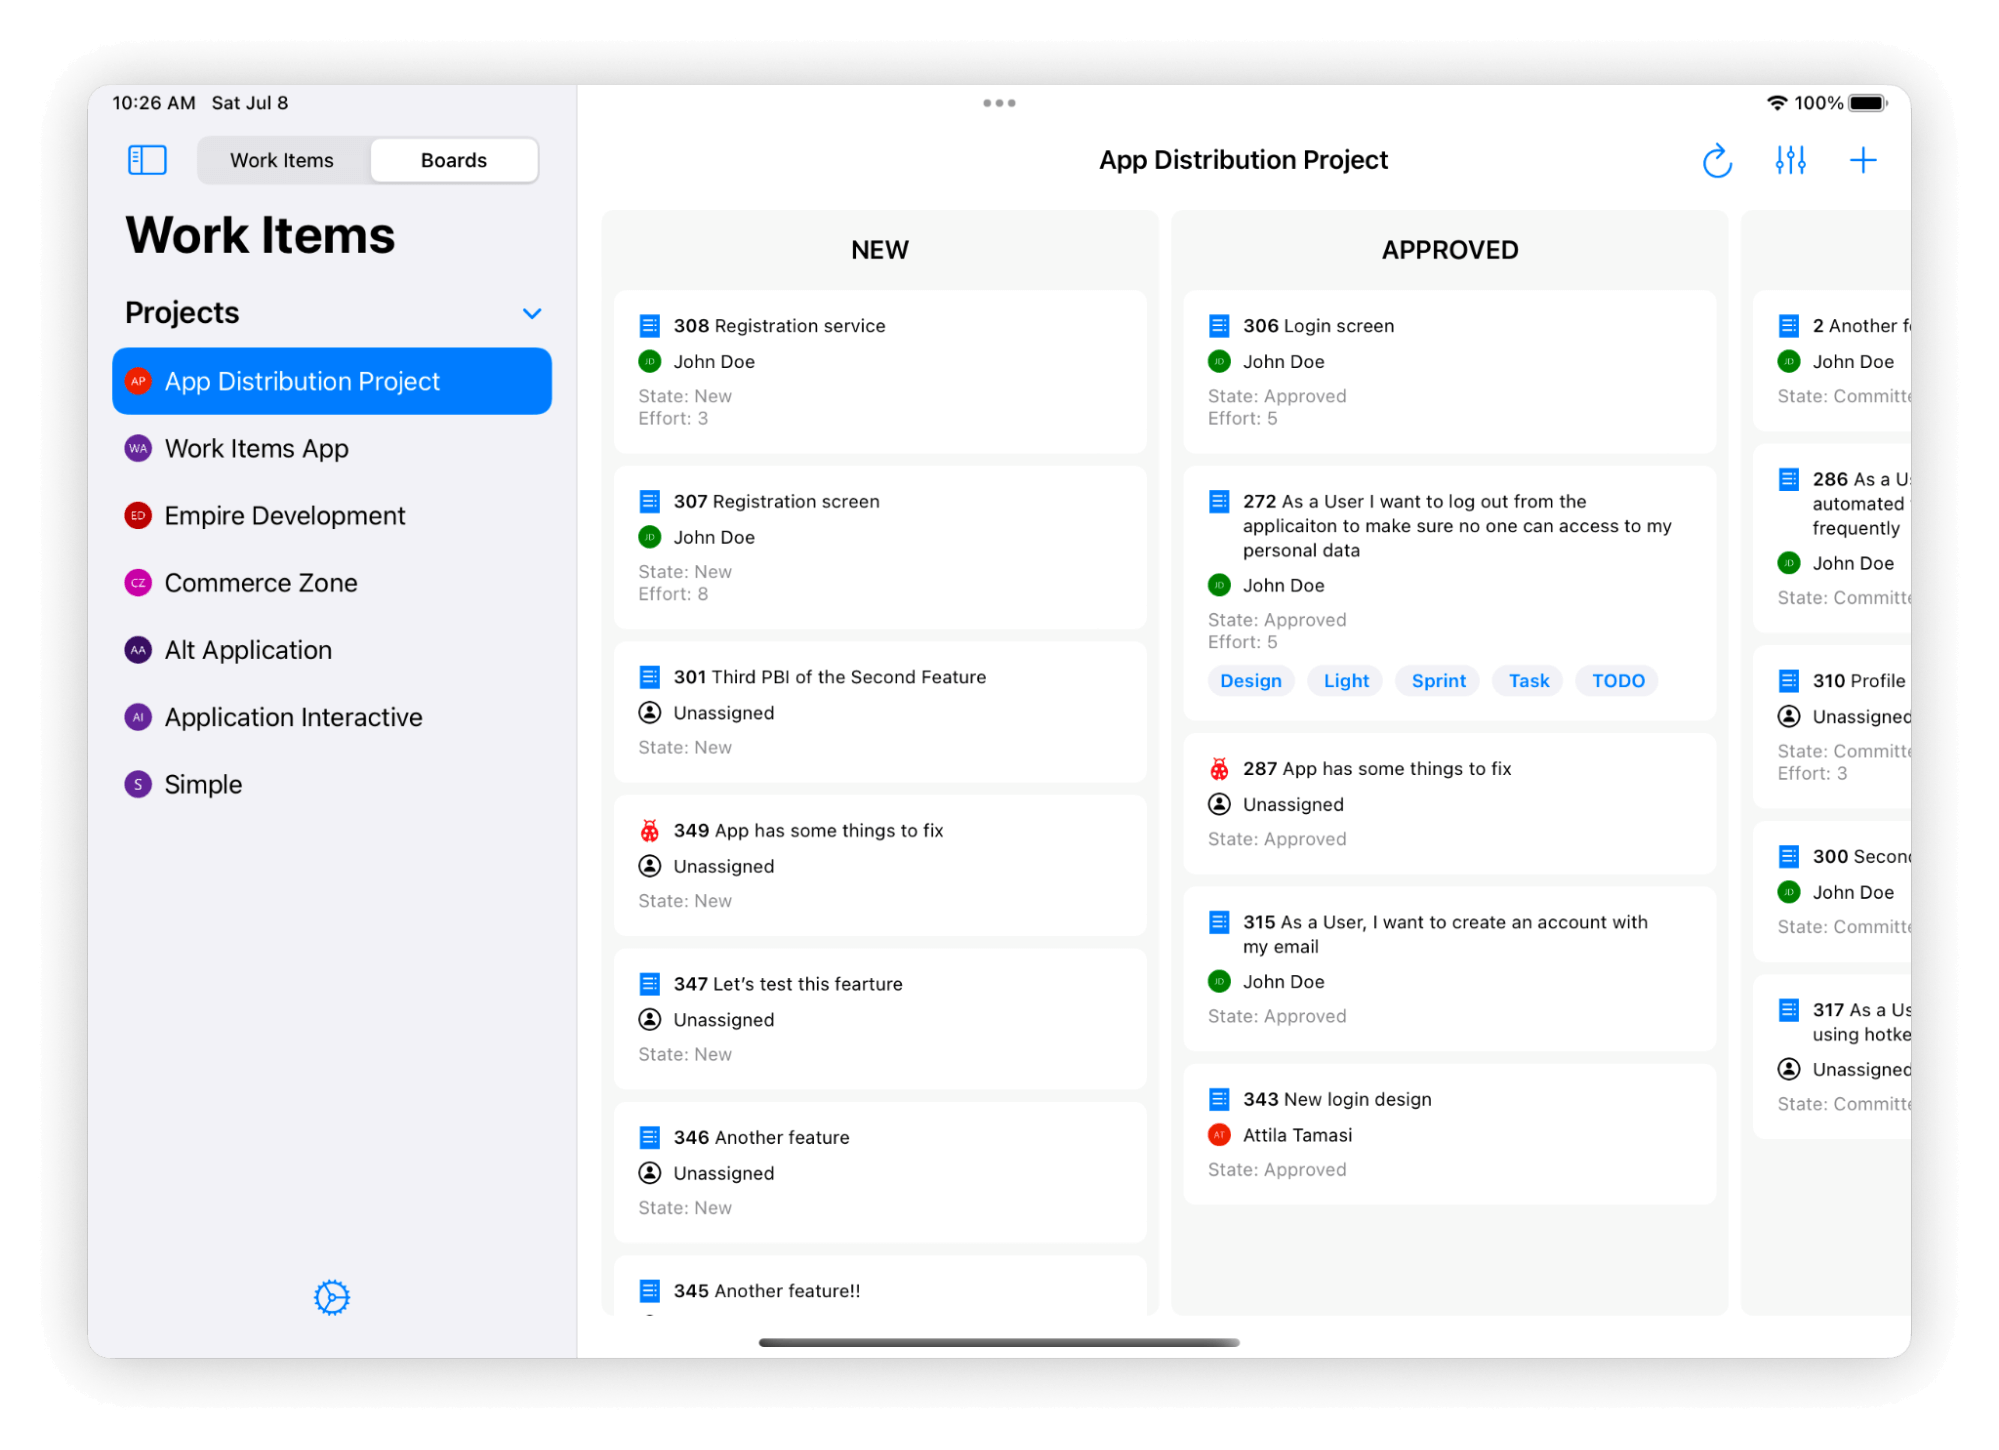Screen dimensions: 1999x1450
Task: Switch to the Boards tab
Action: pyautogui.click(x=453, y=160)
